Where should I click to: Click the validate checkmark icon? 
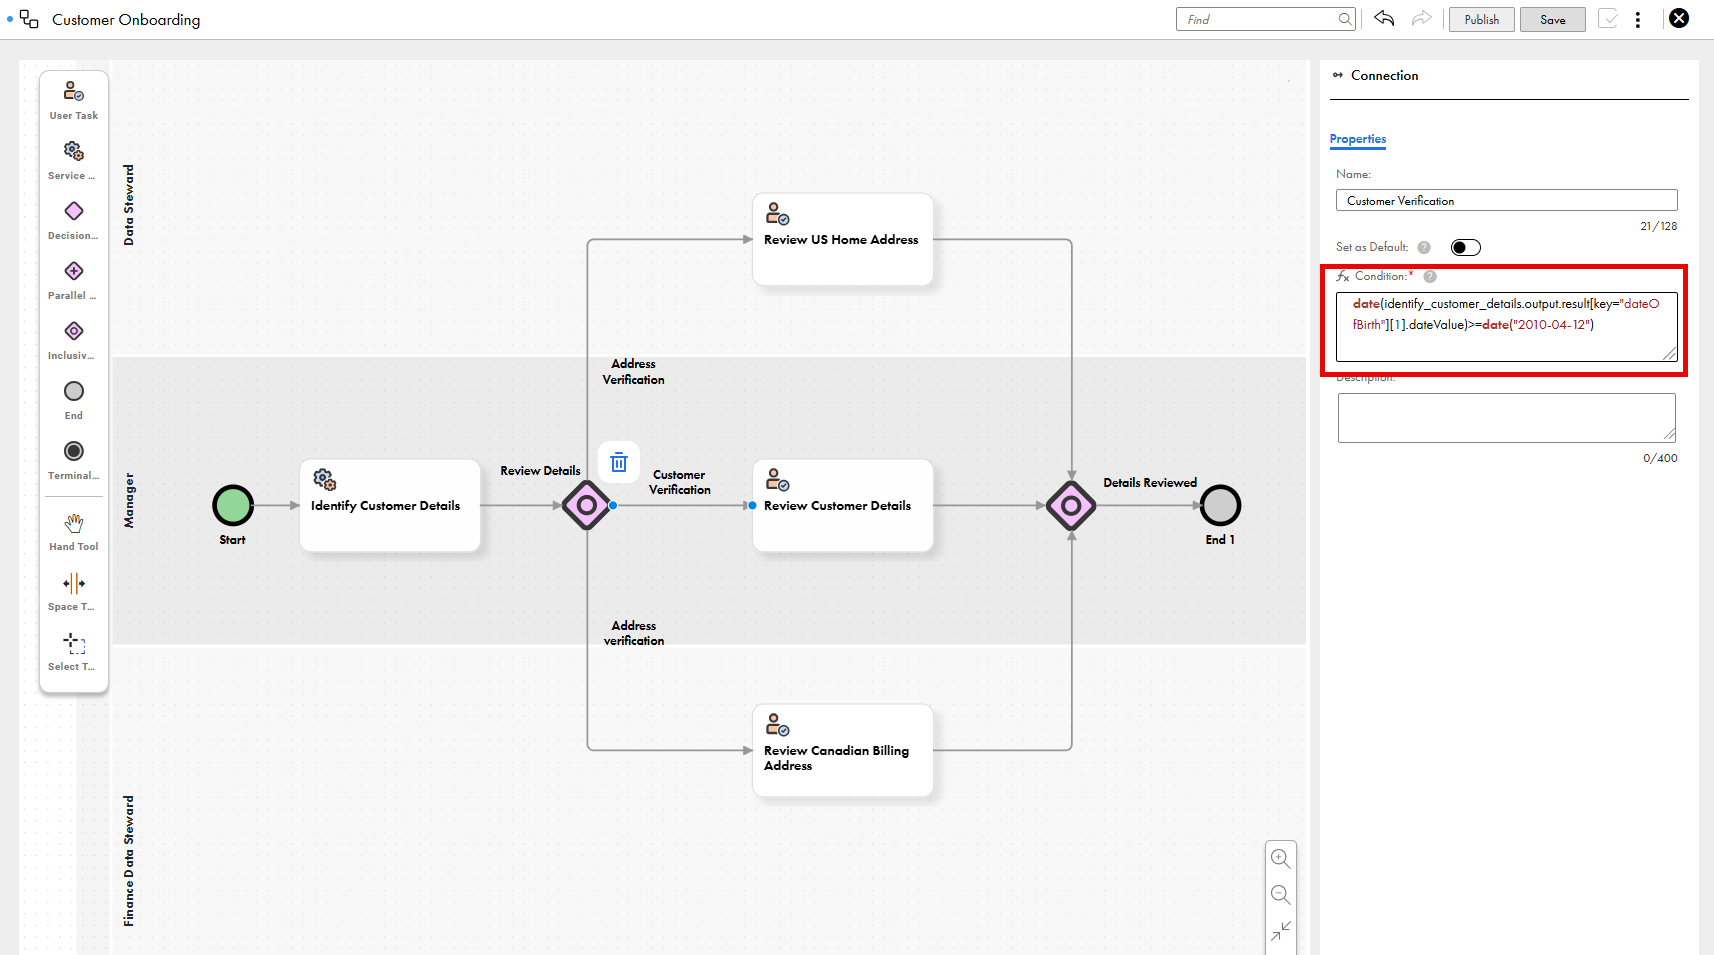[1608, 18]
